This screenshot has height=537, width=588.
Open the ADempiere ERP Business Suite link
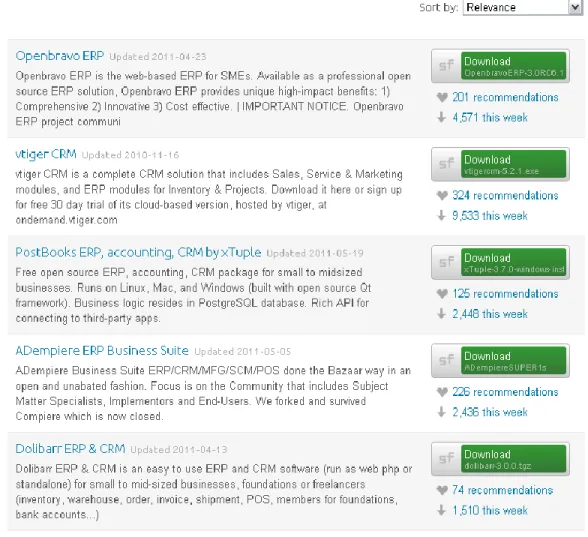(x=102, y=351)
